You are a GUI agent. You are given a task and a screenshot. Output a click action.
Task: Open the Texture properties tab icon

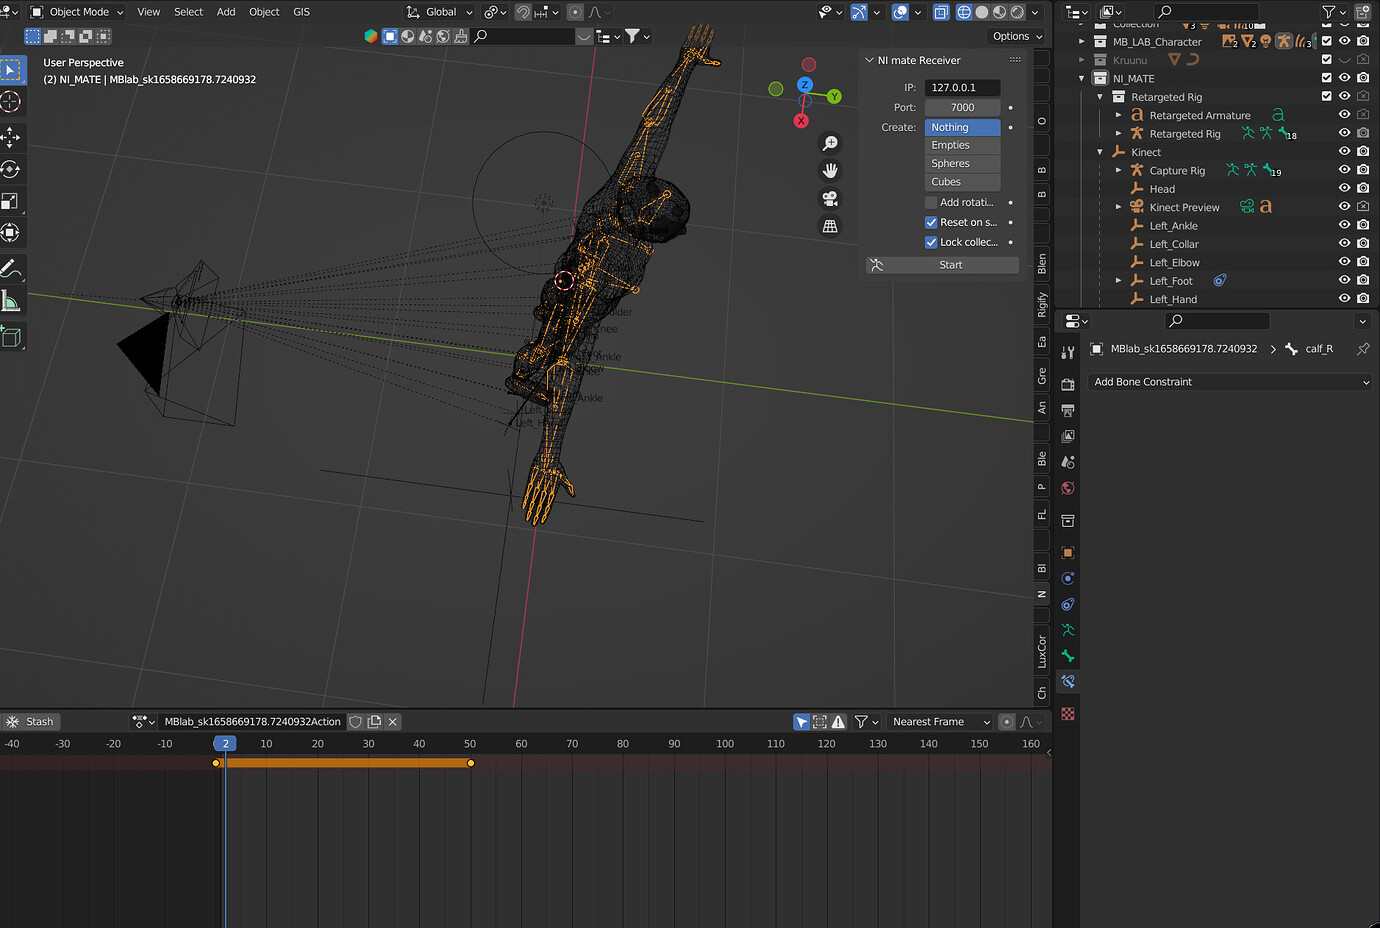click(1068, 714)
